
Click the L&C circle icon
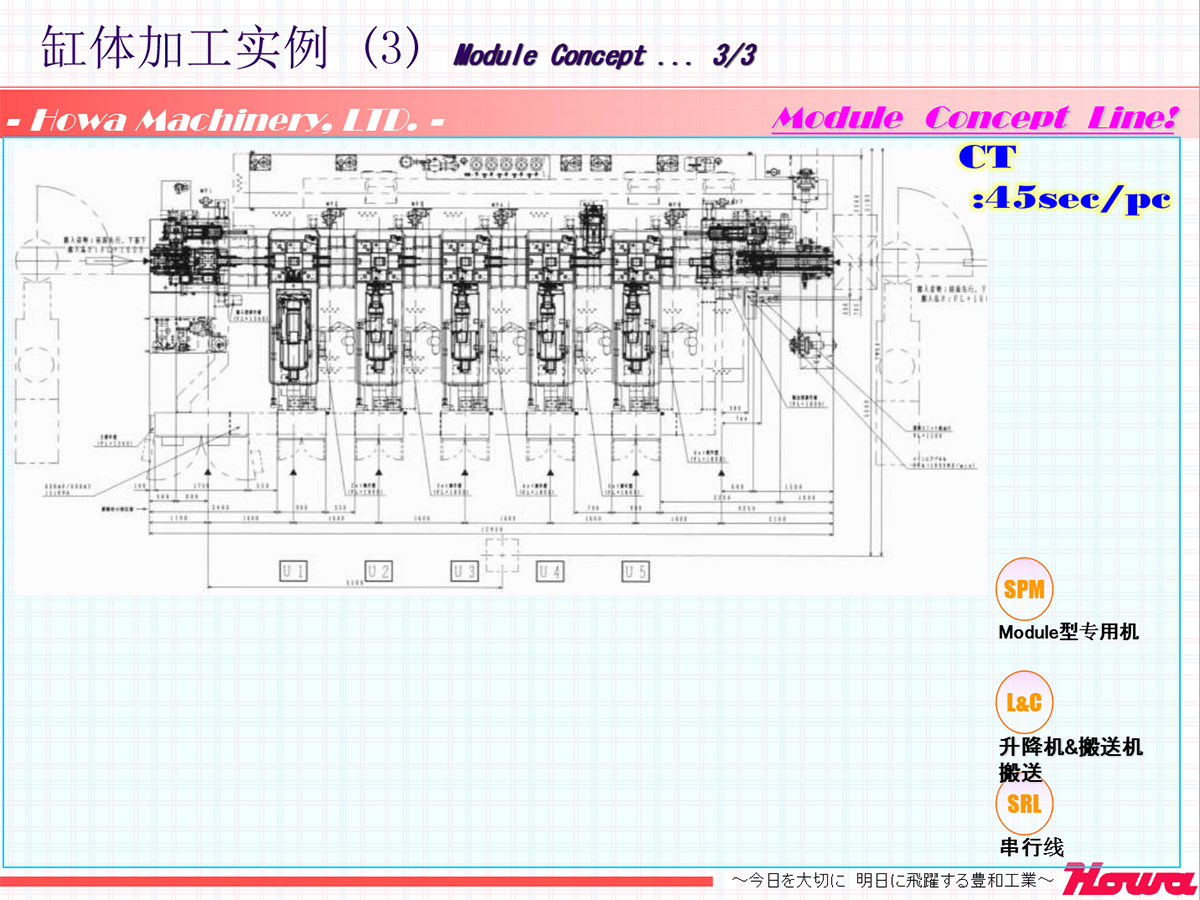click(1025, 702)
